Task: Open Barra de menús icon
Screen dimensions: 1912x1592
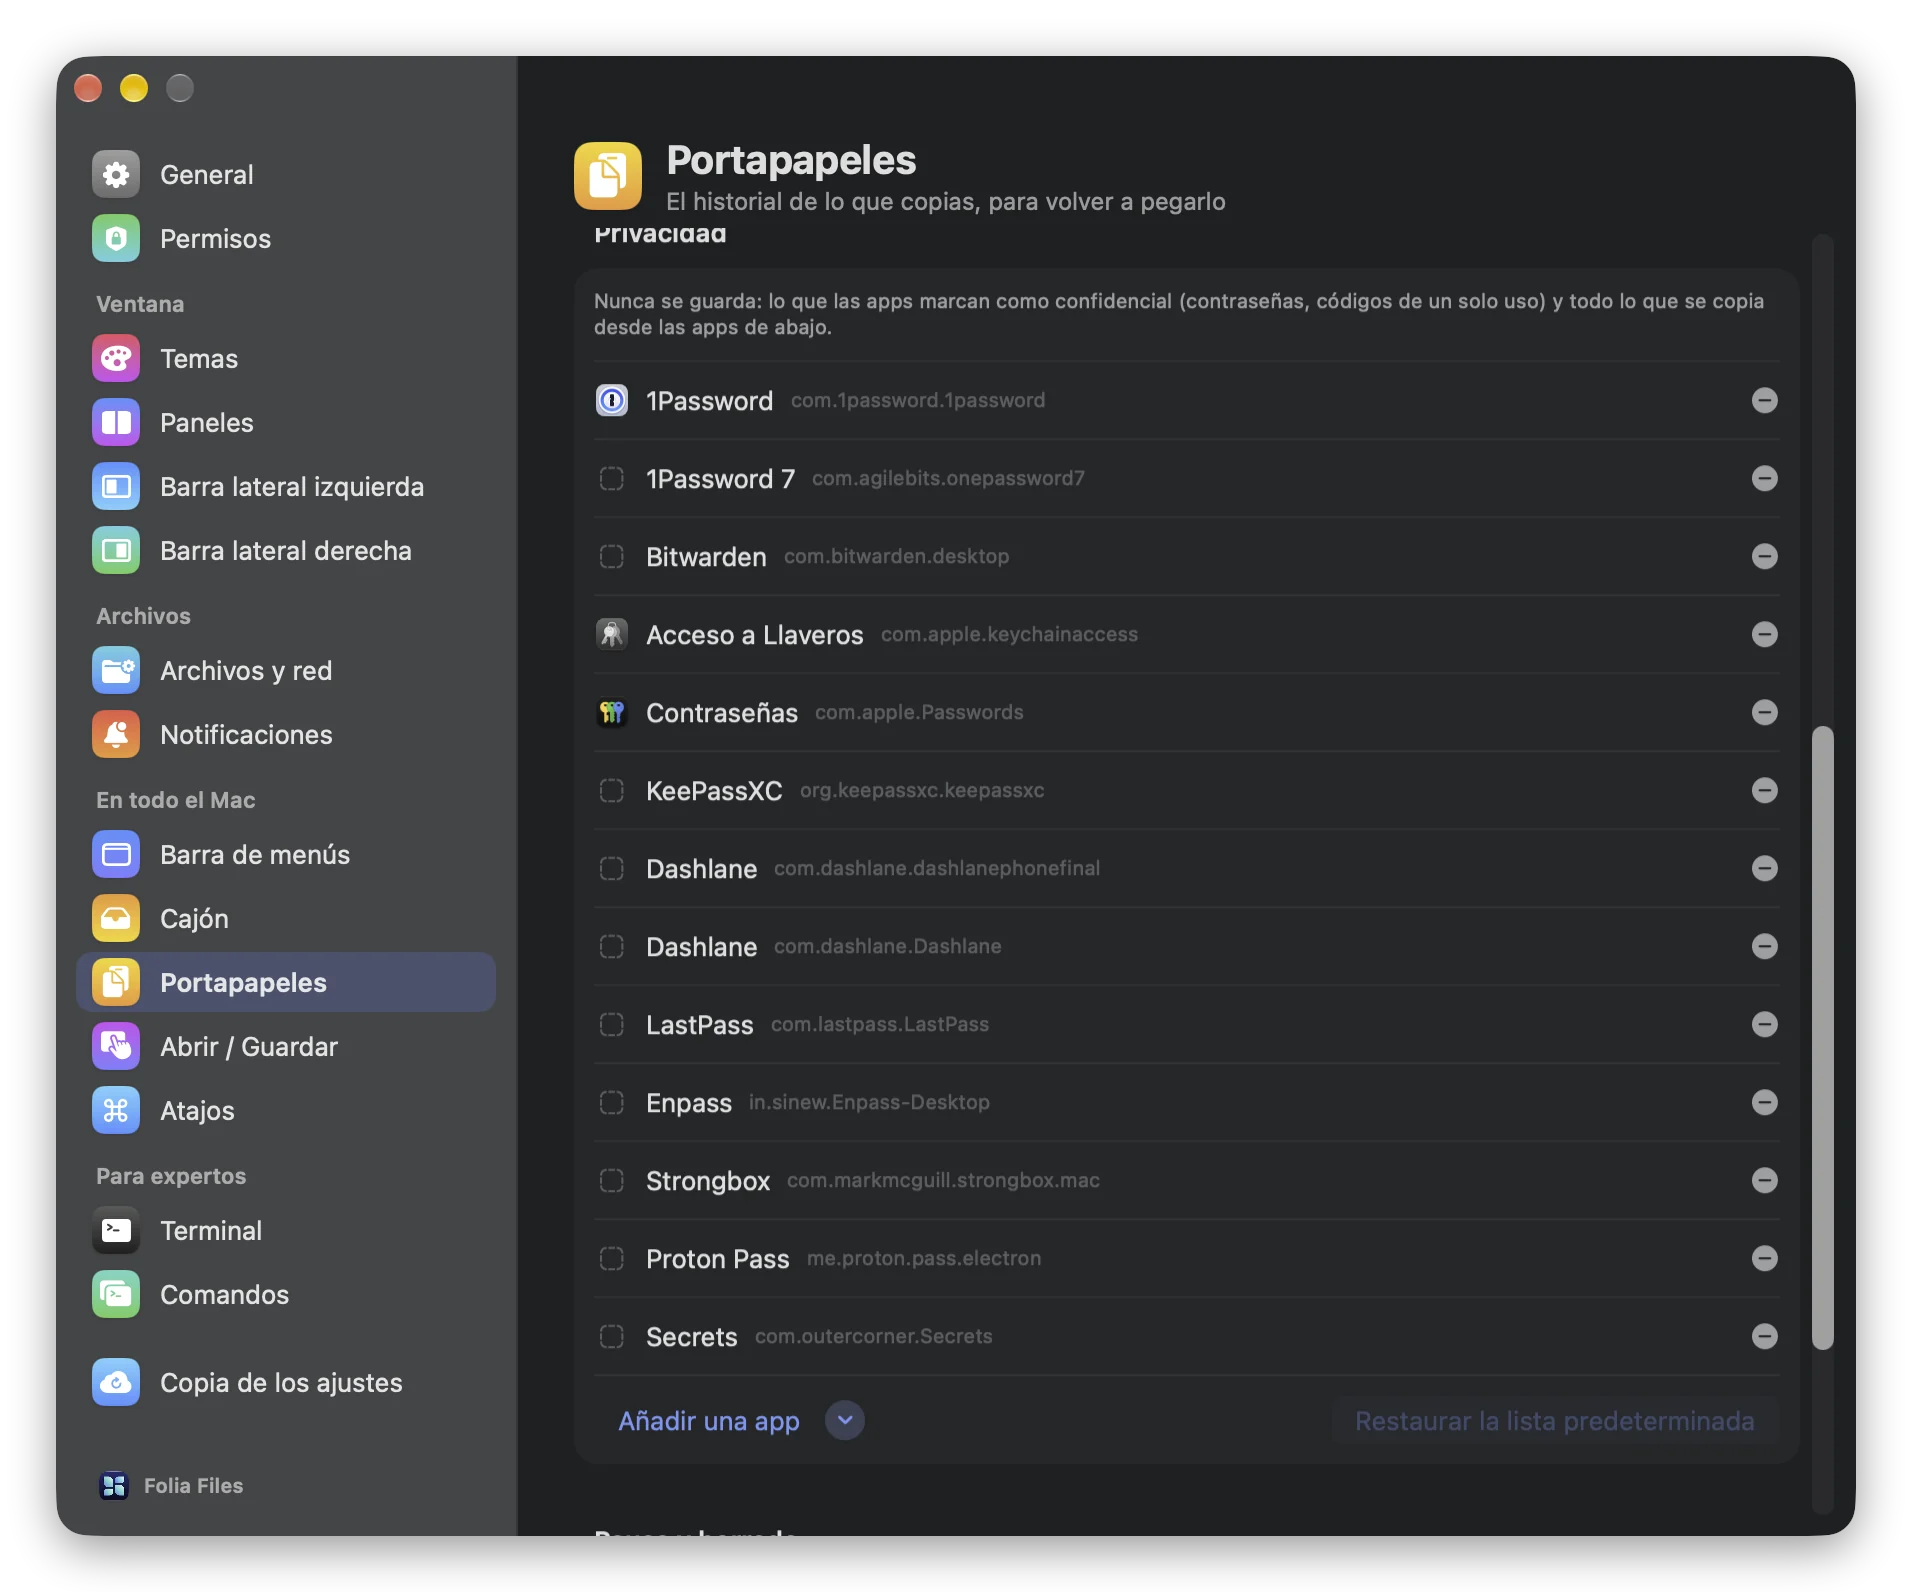Action: tap(116, 855)
